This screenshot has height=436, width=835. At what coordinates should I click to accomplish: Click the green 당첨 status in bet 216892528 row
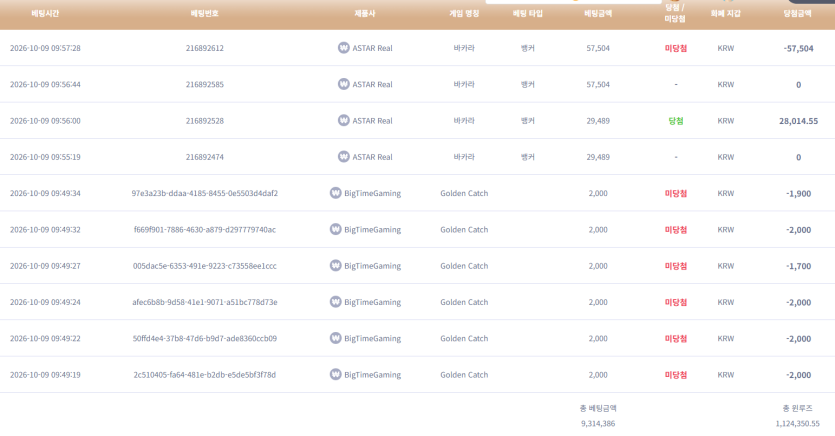pos(675,121)
